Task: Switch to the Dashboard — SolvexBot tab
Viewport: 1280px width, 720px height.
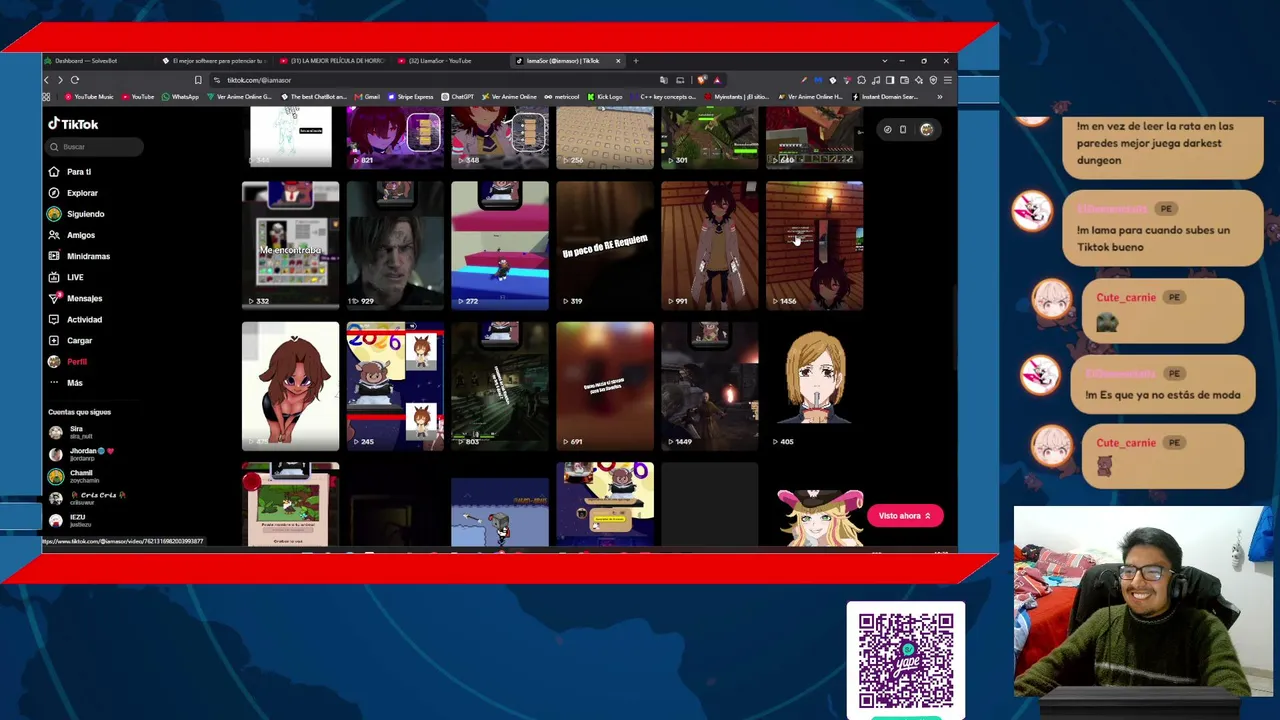Action: (x=98, y=61)
